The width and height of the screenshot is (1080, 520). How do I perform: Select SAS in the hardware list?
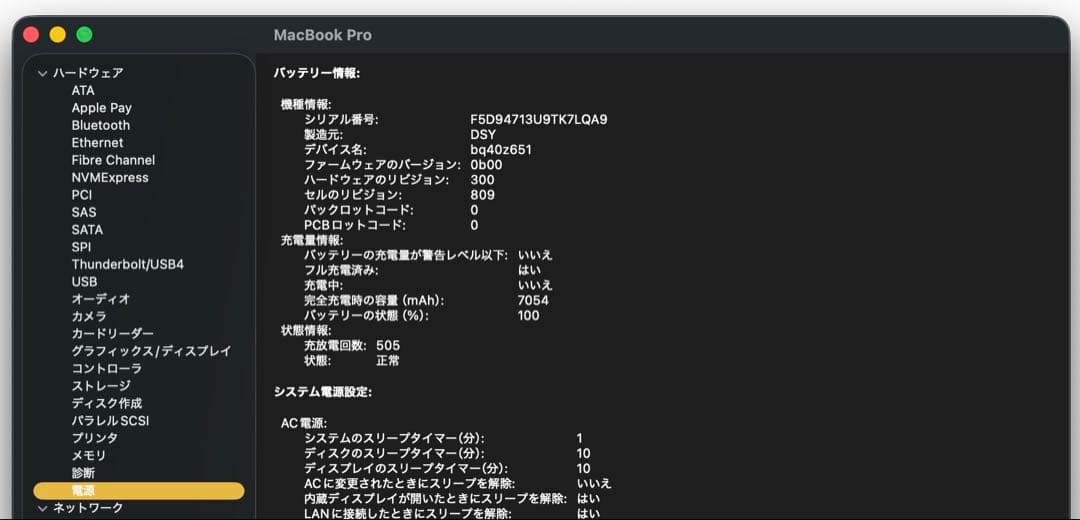[83, 212]
